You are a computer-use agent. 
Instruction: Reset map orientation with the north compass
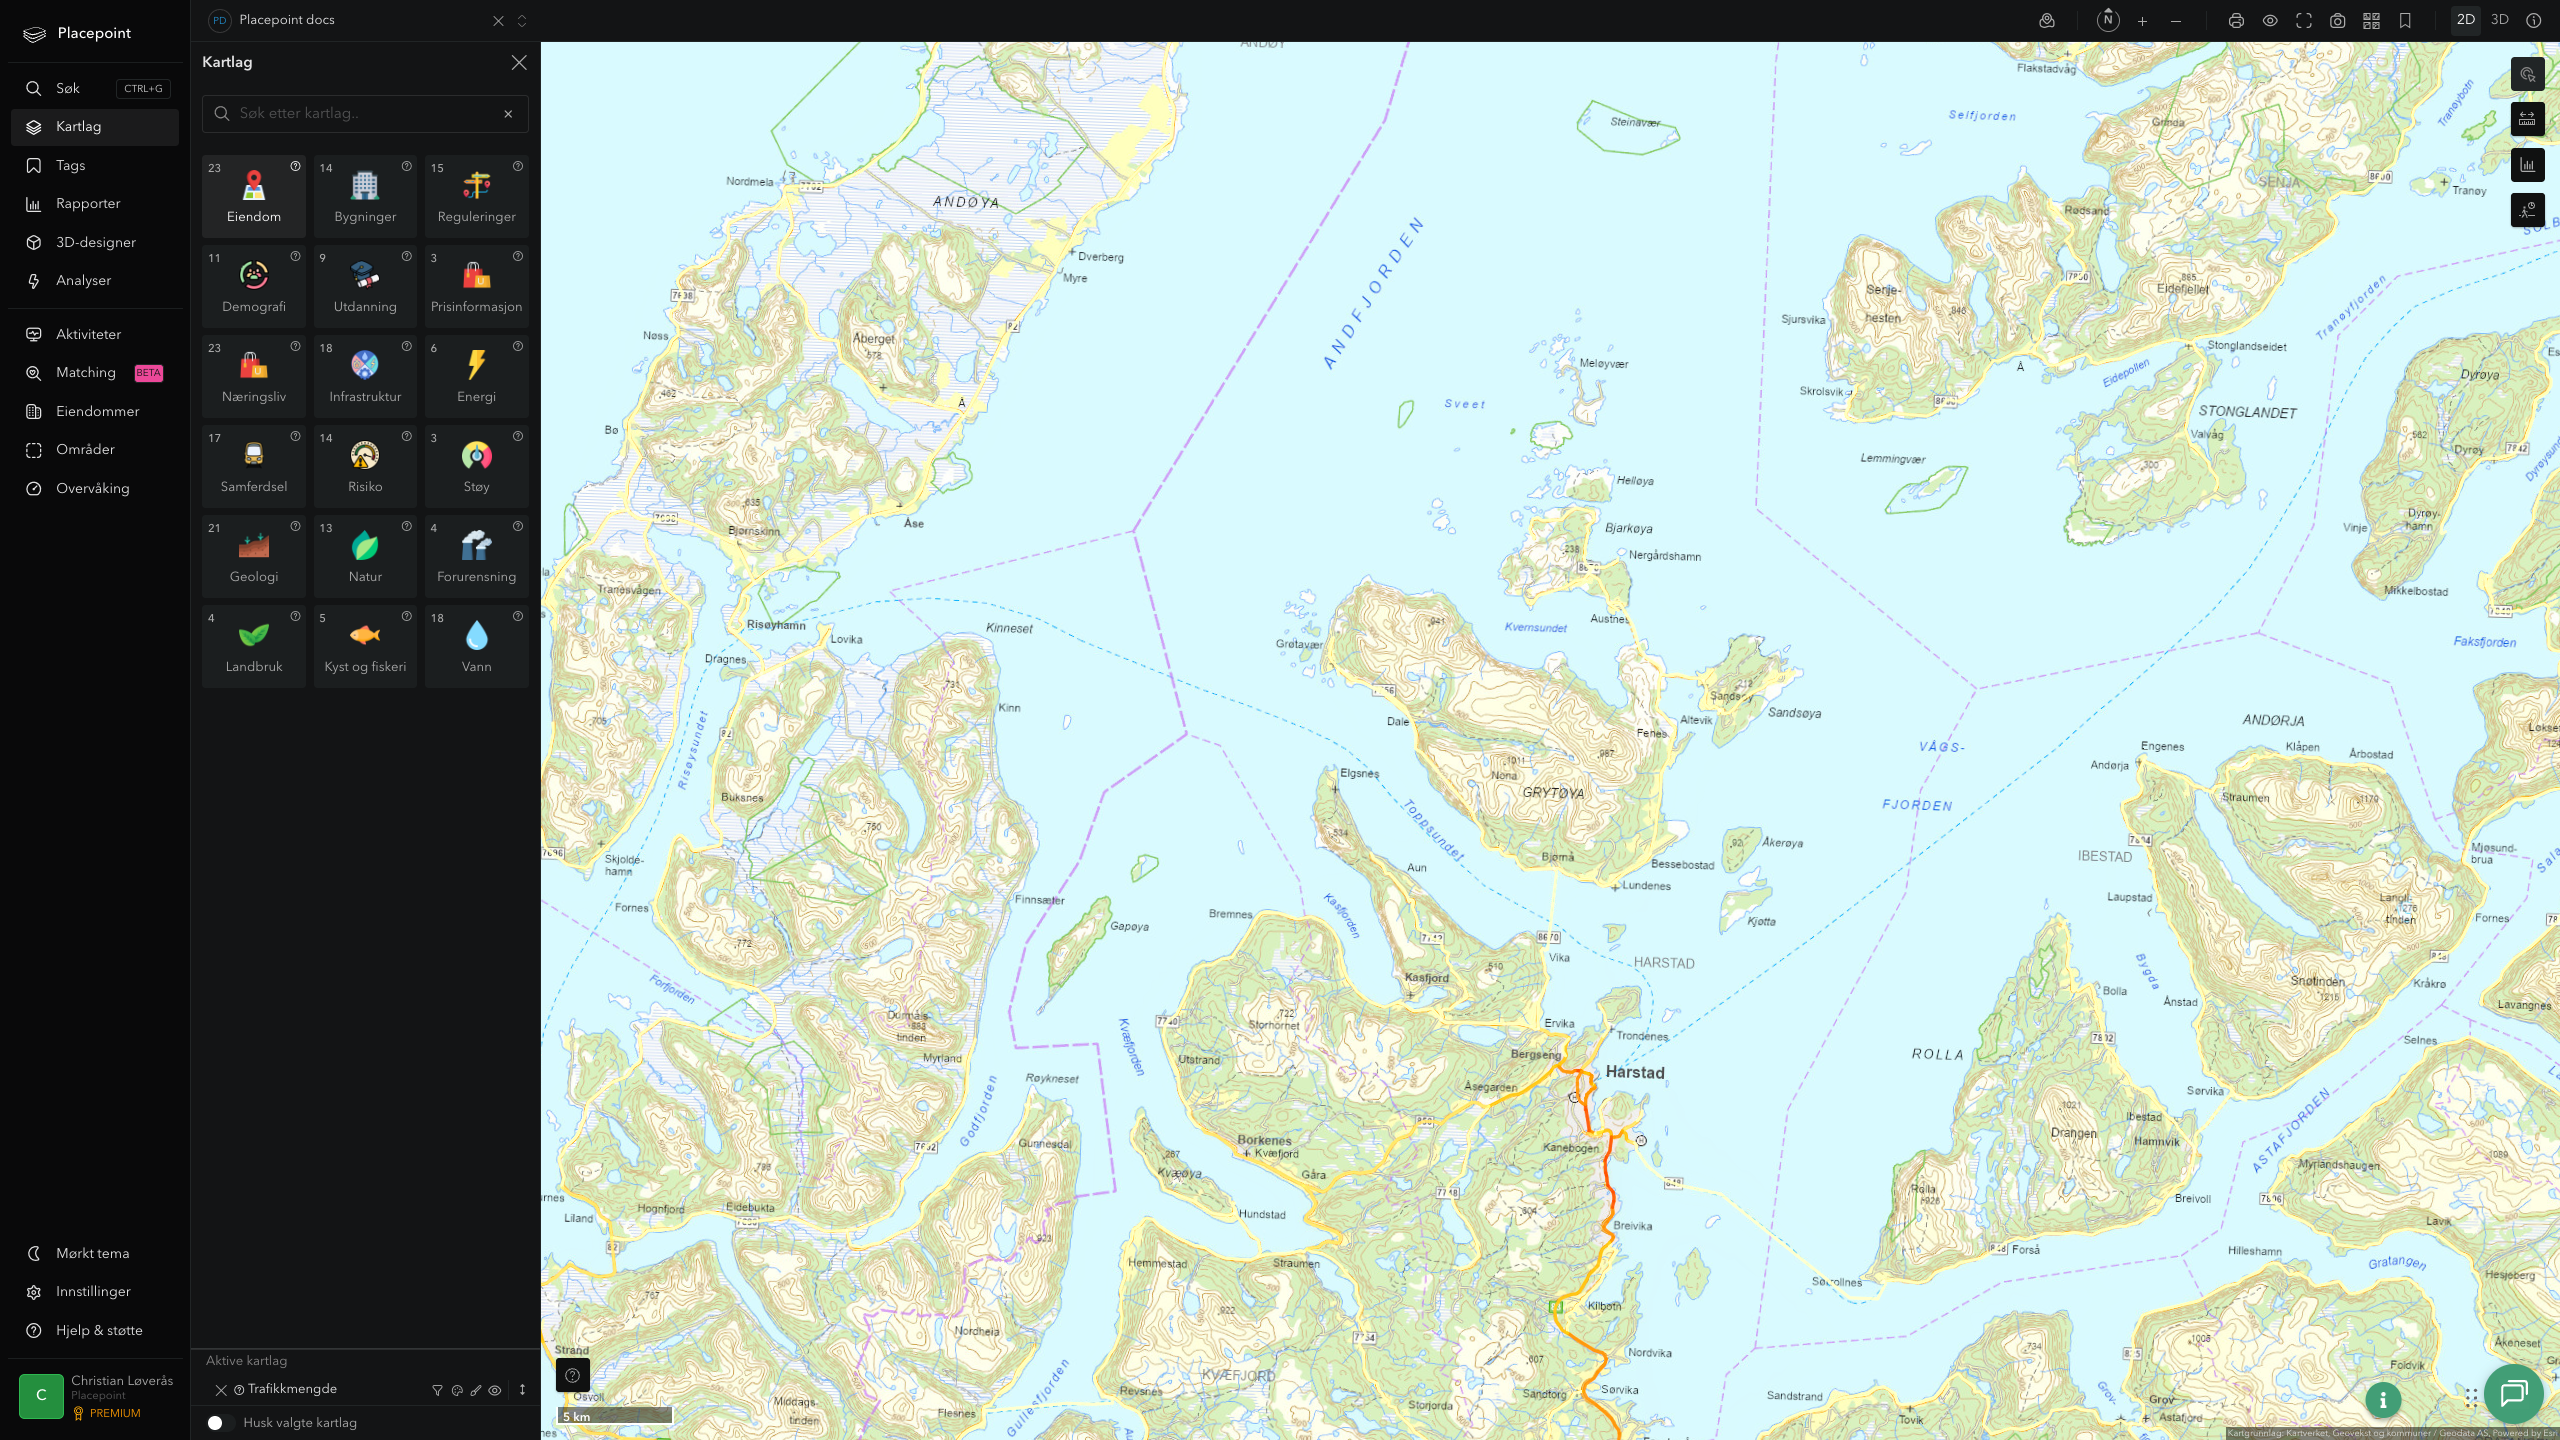(x=2108, y=20)
